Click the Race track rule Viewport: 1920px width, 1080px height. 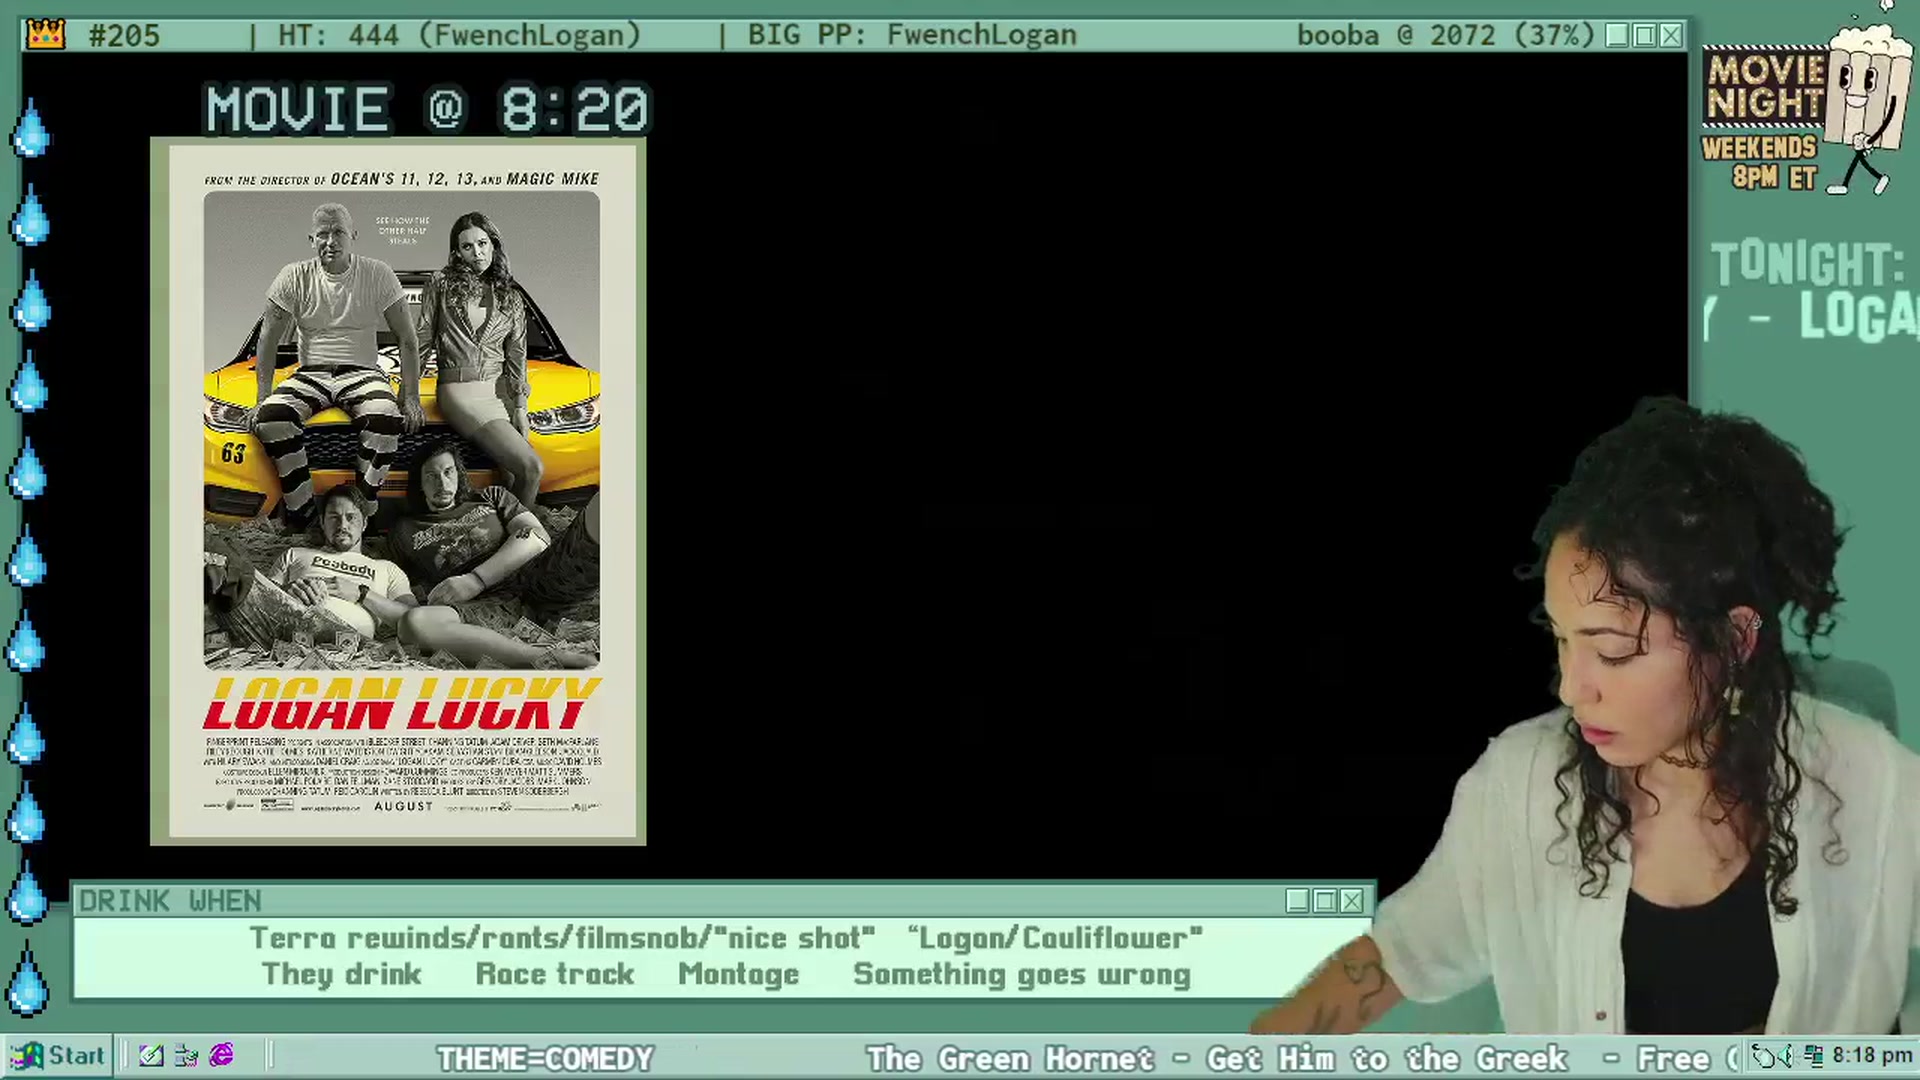(555, 974)
